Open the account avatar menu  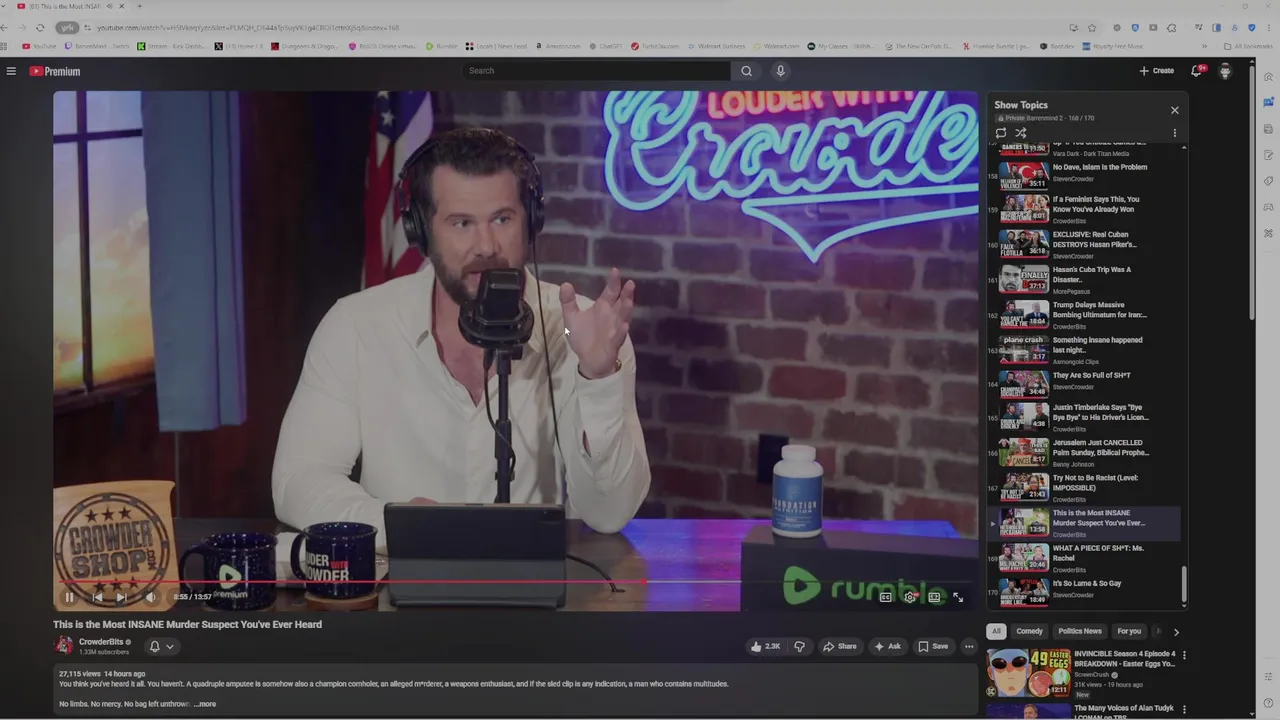(1225, 71)
